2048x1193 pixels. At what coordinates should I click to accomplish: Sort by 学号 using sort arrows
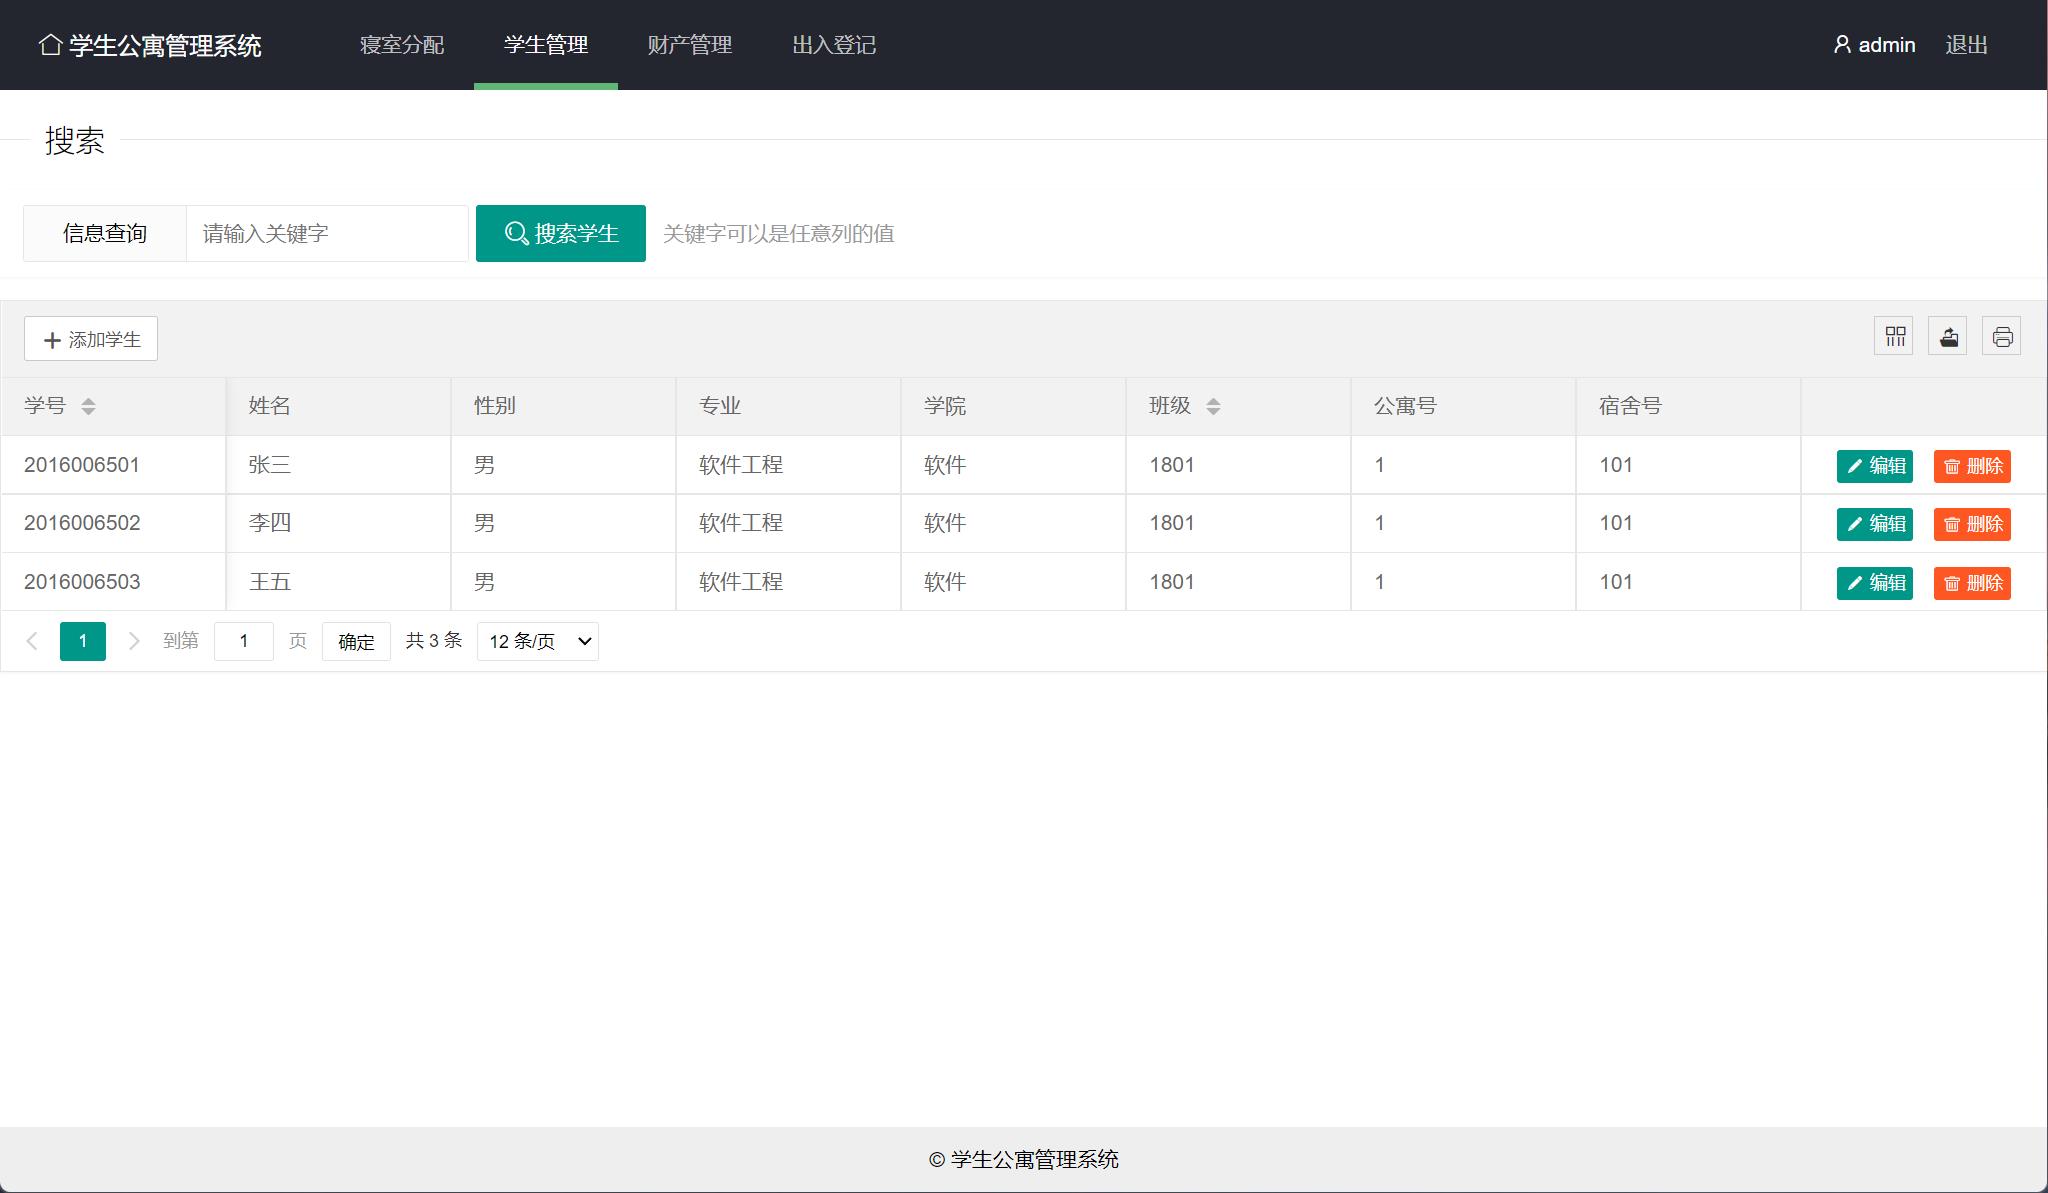pyautogui.click(x=88, y=406)
